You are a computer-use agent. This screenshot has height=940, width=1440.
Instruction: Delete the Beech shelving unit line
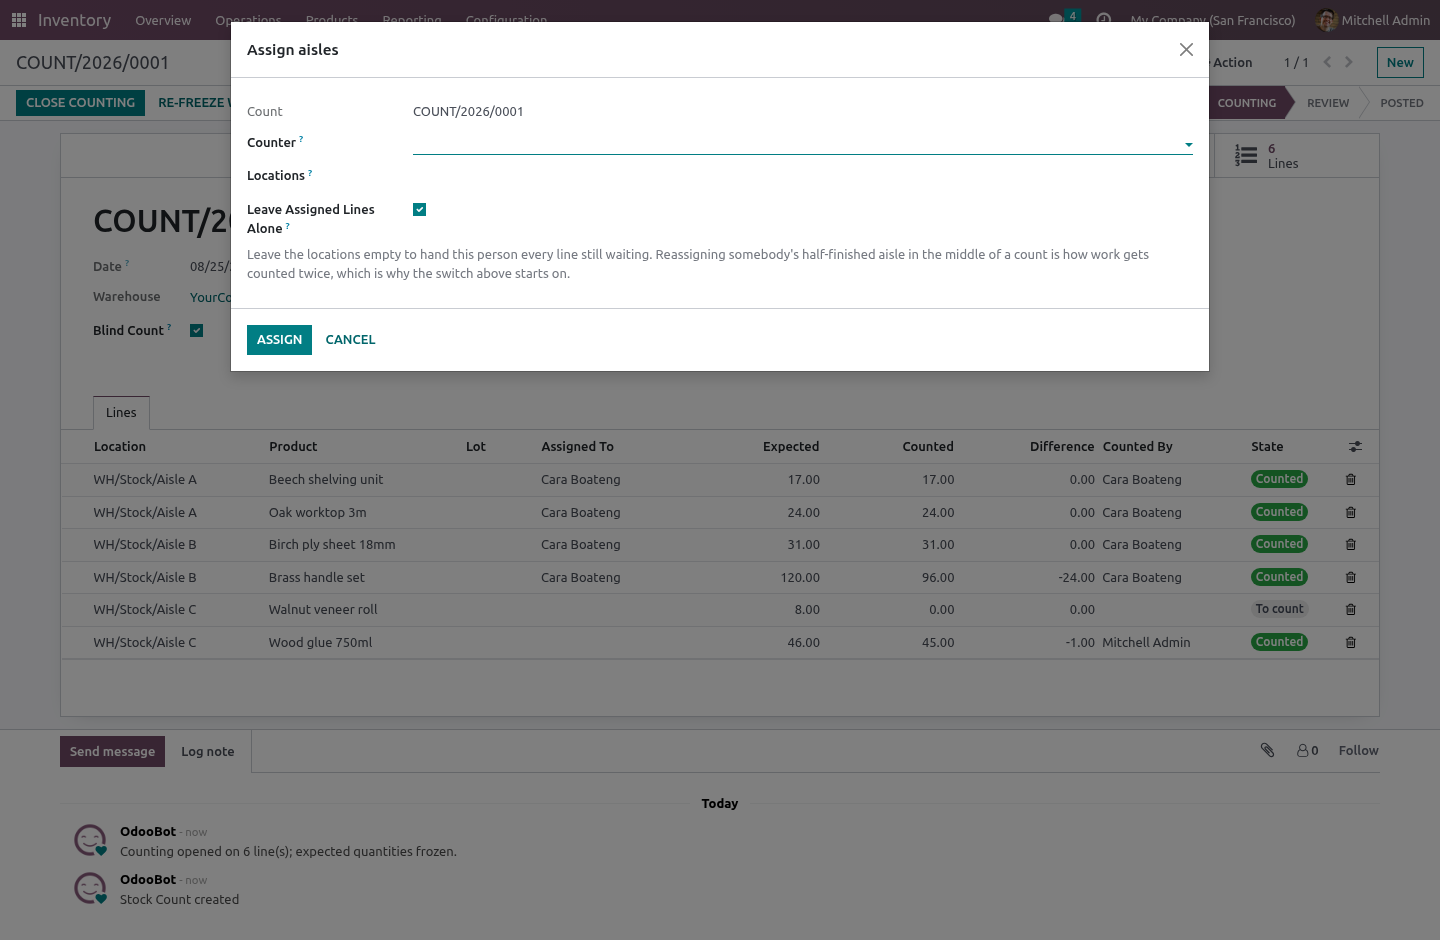coord(1351,480)
